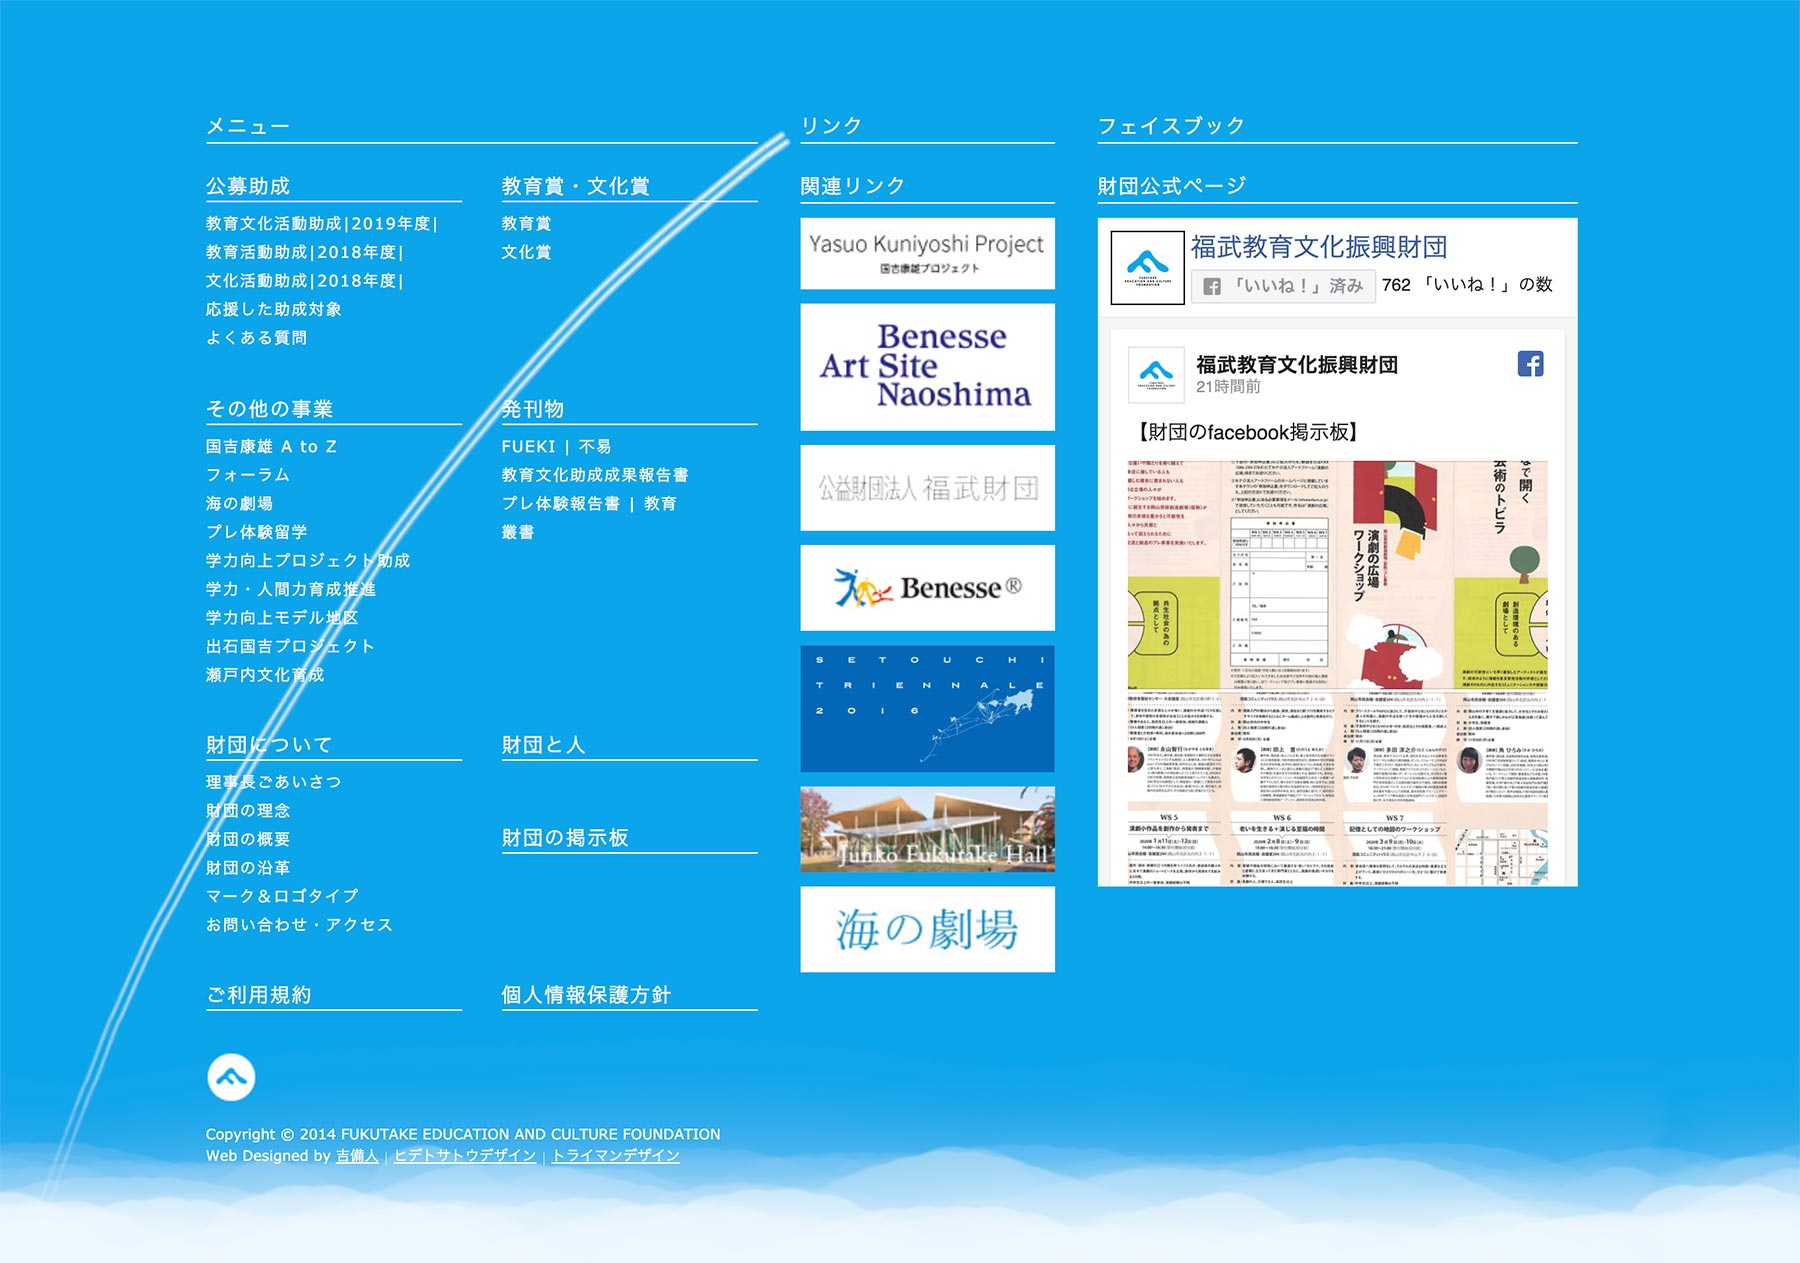Click the 関連リンク heading
The image size is (1800, 1263).
pyautogui.click(x=853, y=186)
